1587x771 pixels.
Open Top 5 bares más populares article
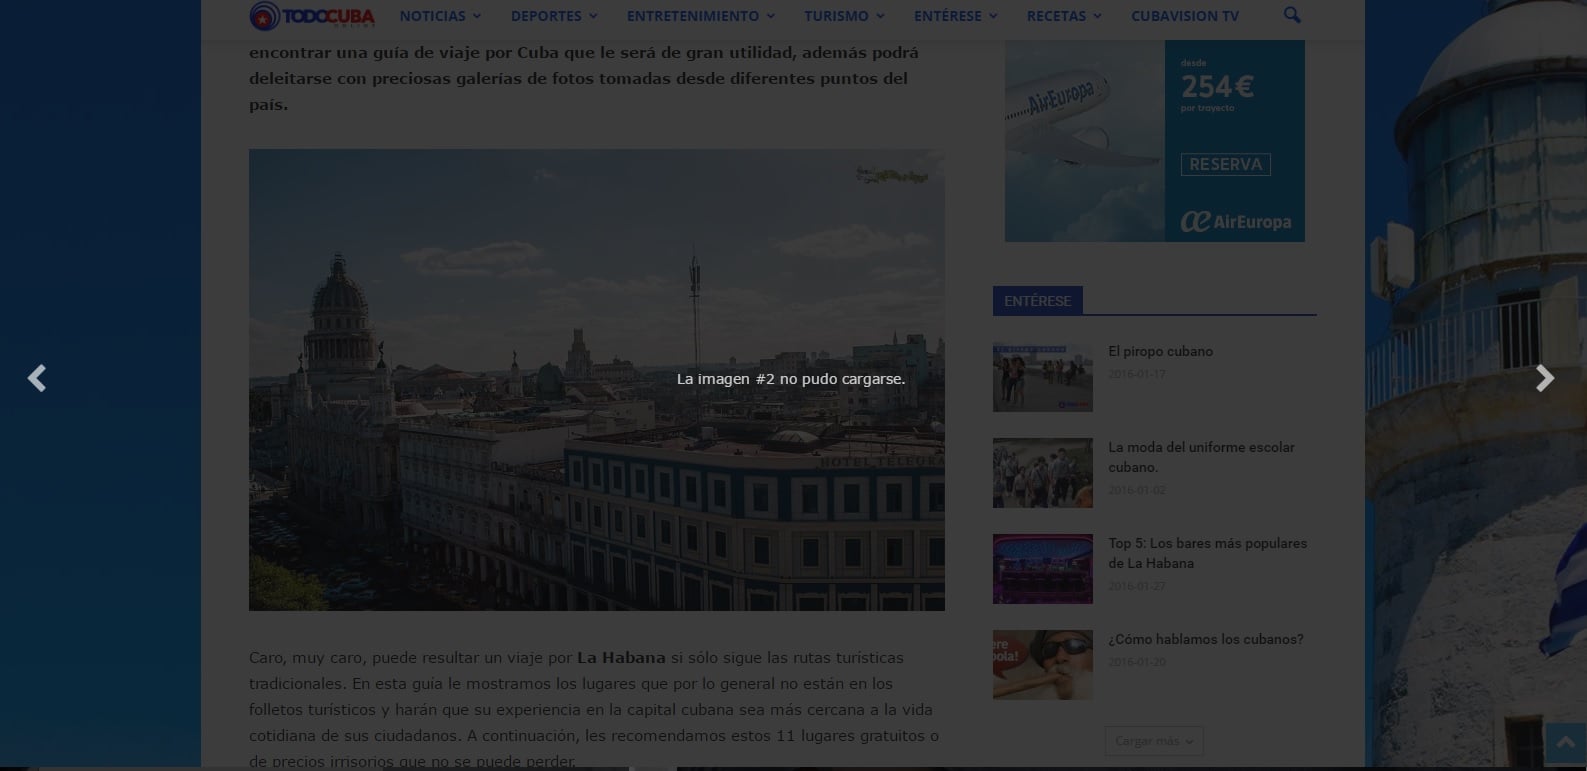(x=1207, y=553)
